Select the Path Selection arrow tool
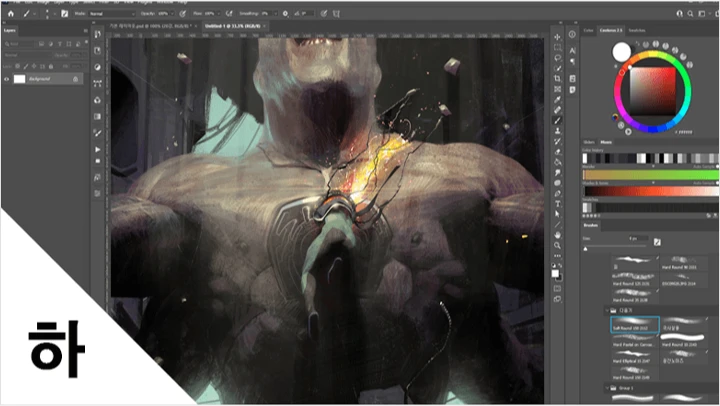 (557, 214)
